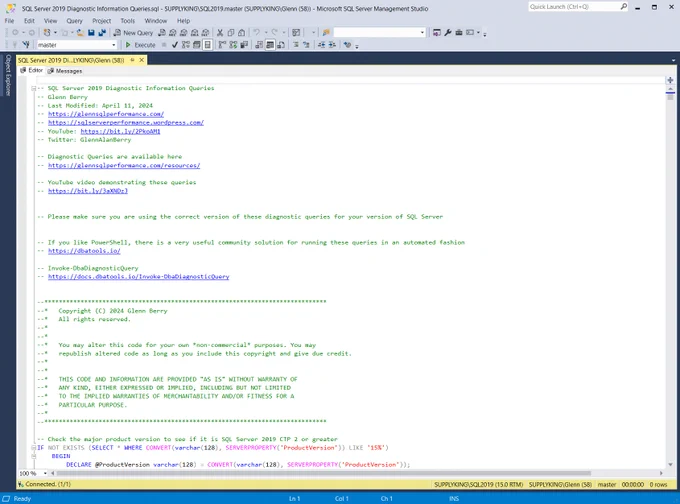Parse the query with the checkmark icon
Screen dimensions: 680x504
coord(175,45)
